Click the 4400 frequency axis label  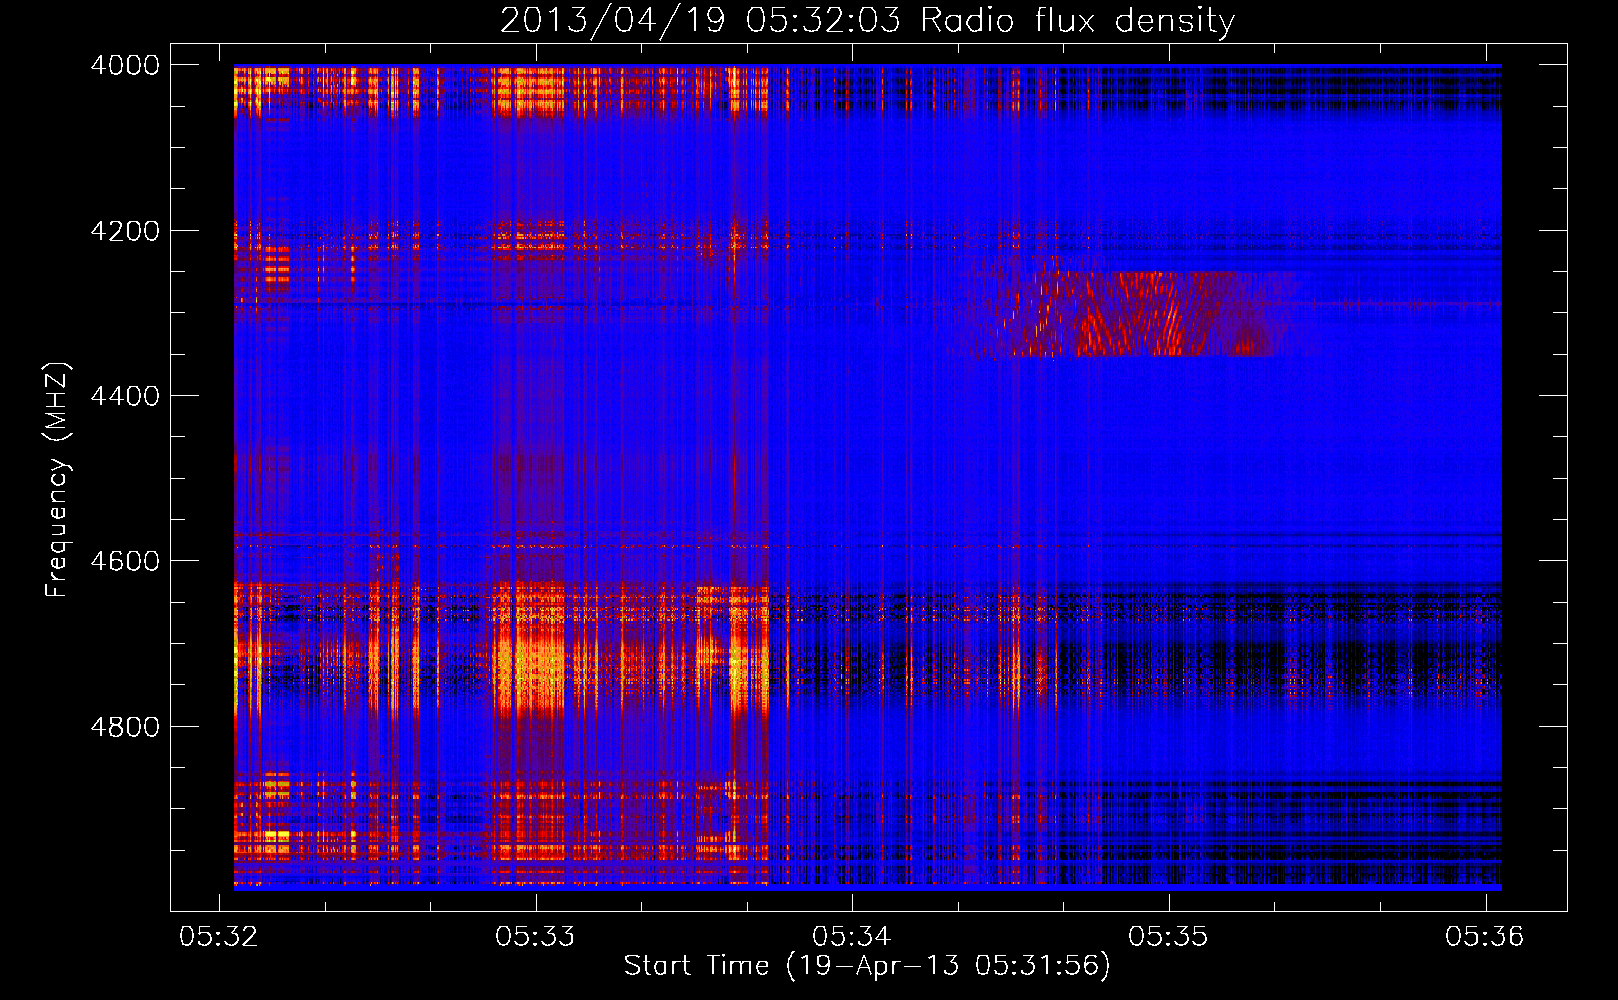[125, 396]
